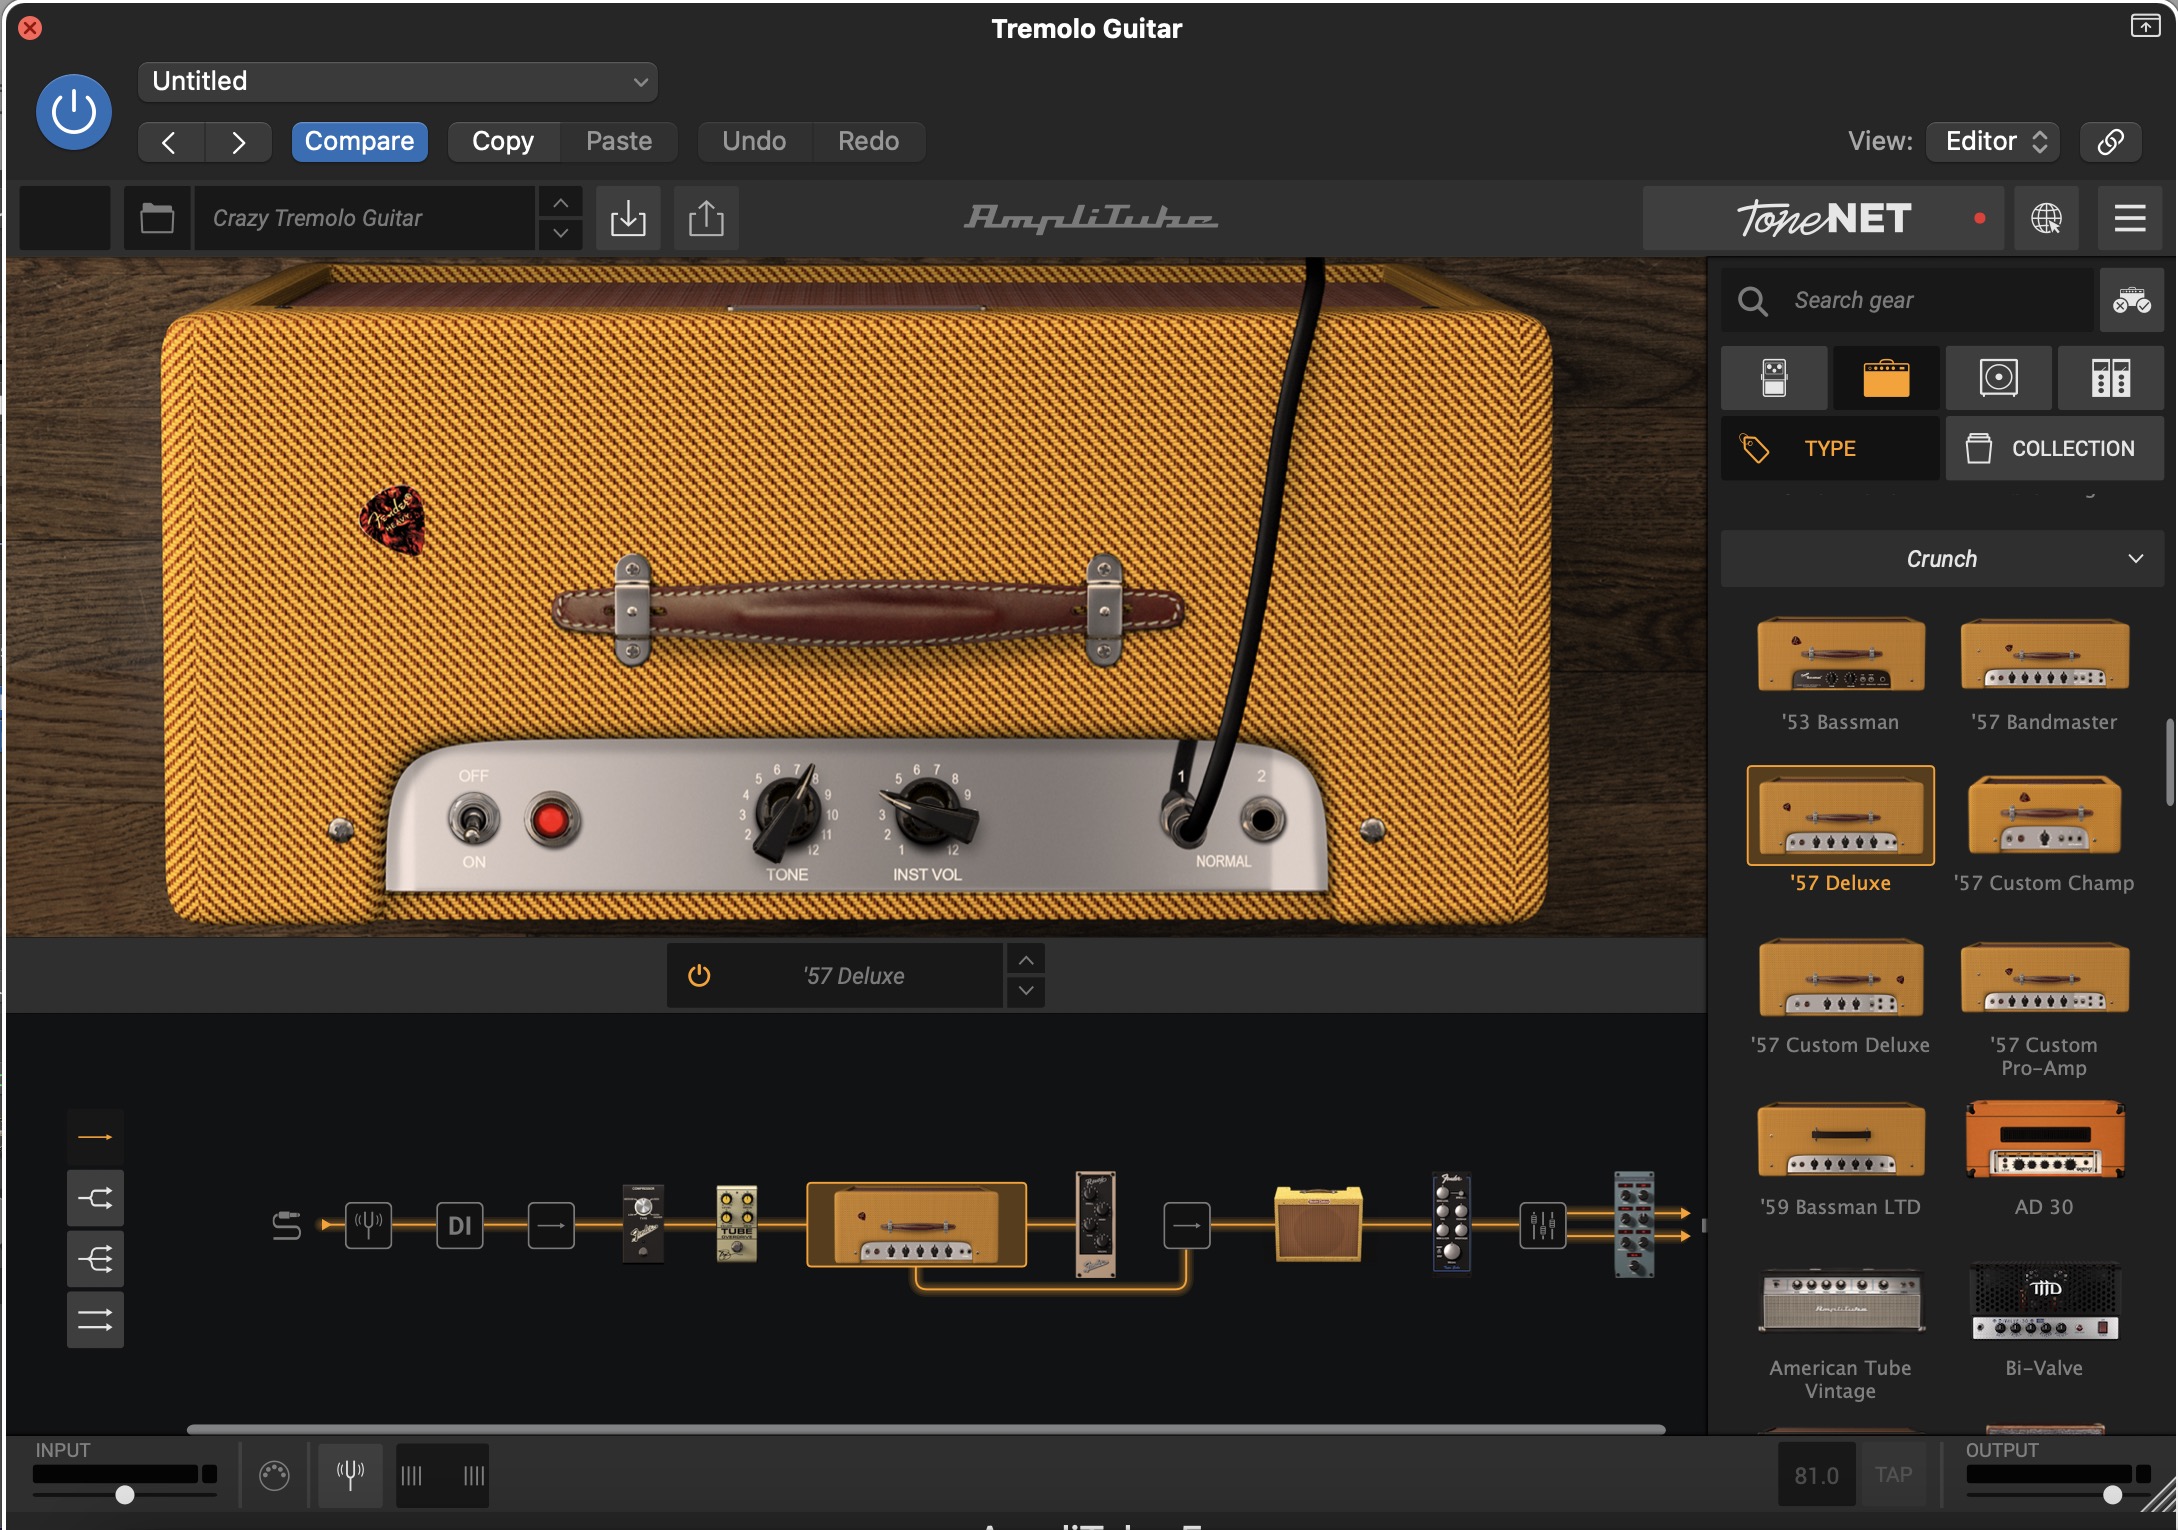Click the Crazy Tremolo Guitar preset name
The height and width of the screenshot is (1530, 2178).
(x=364, y=218)
